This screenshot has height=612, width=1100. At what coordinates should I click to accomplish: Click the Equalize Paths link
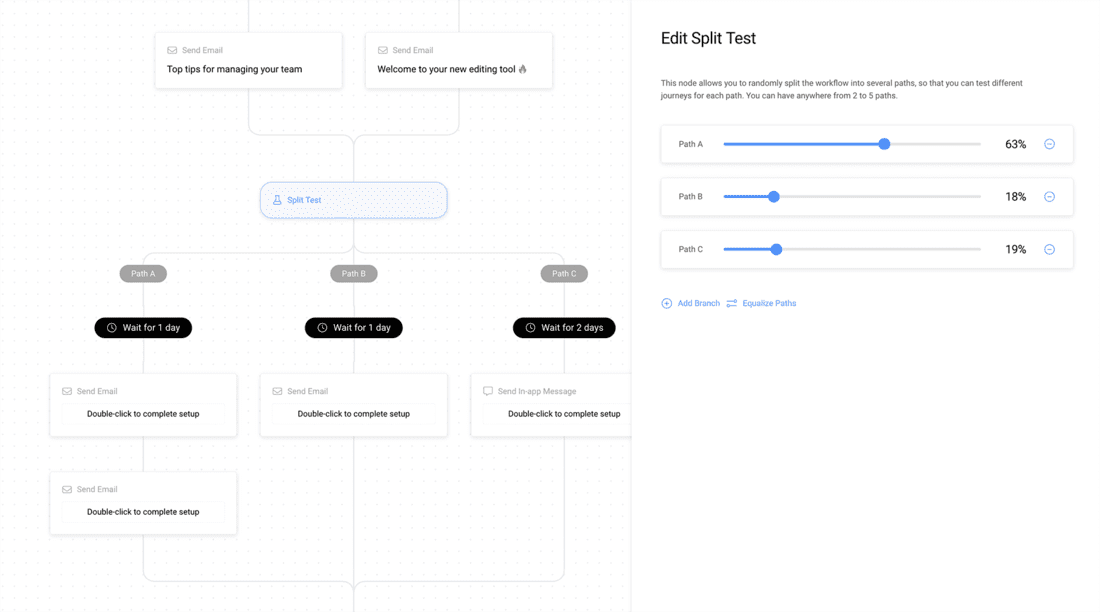769,303
